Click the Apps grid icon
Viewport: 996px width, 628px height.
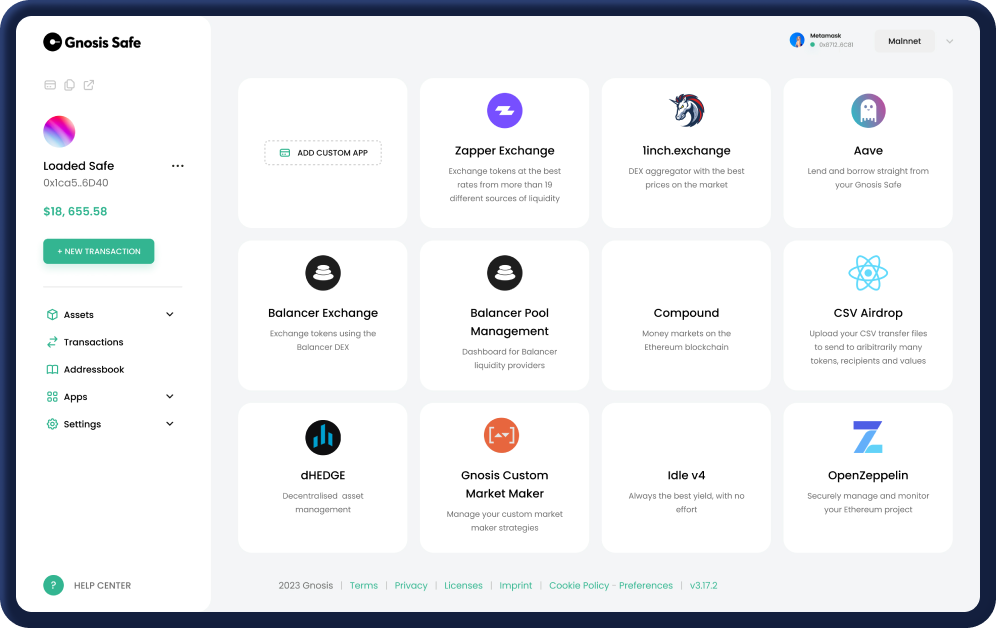52,397
